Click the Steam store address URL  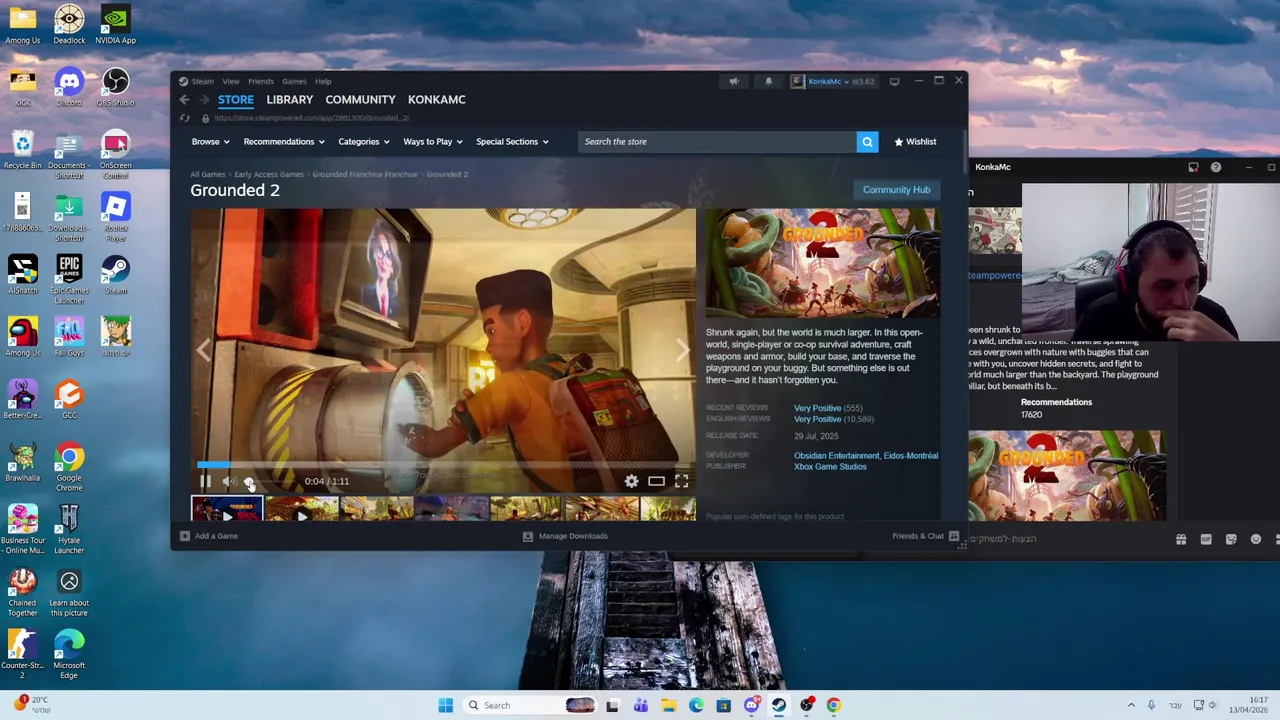[x=311, y=118]
